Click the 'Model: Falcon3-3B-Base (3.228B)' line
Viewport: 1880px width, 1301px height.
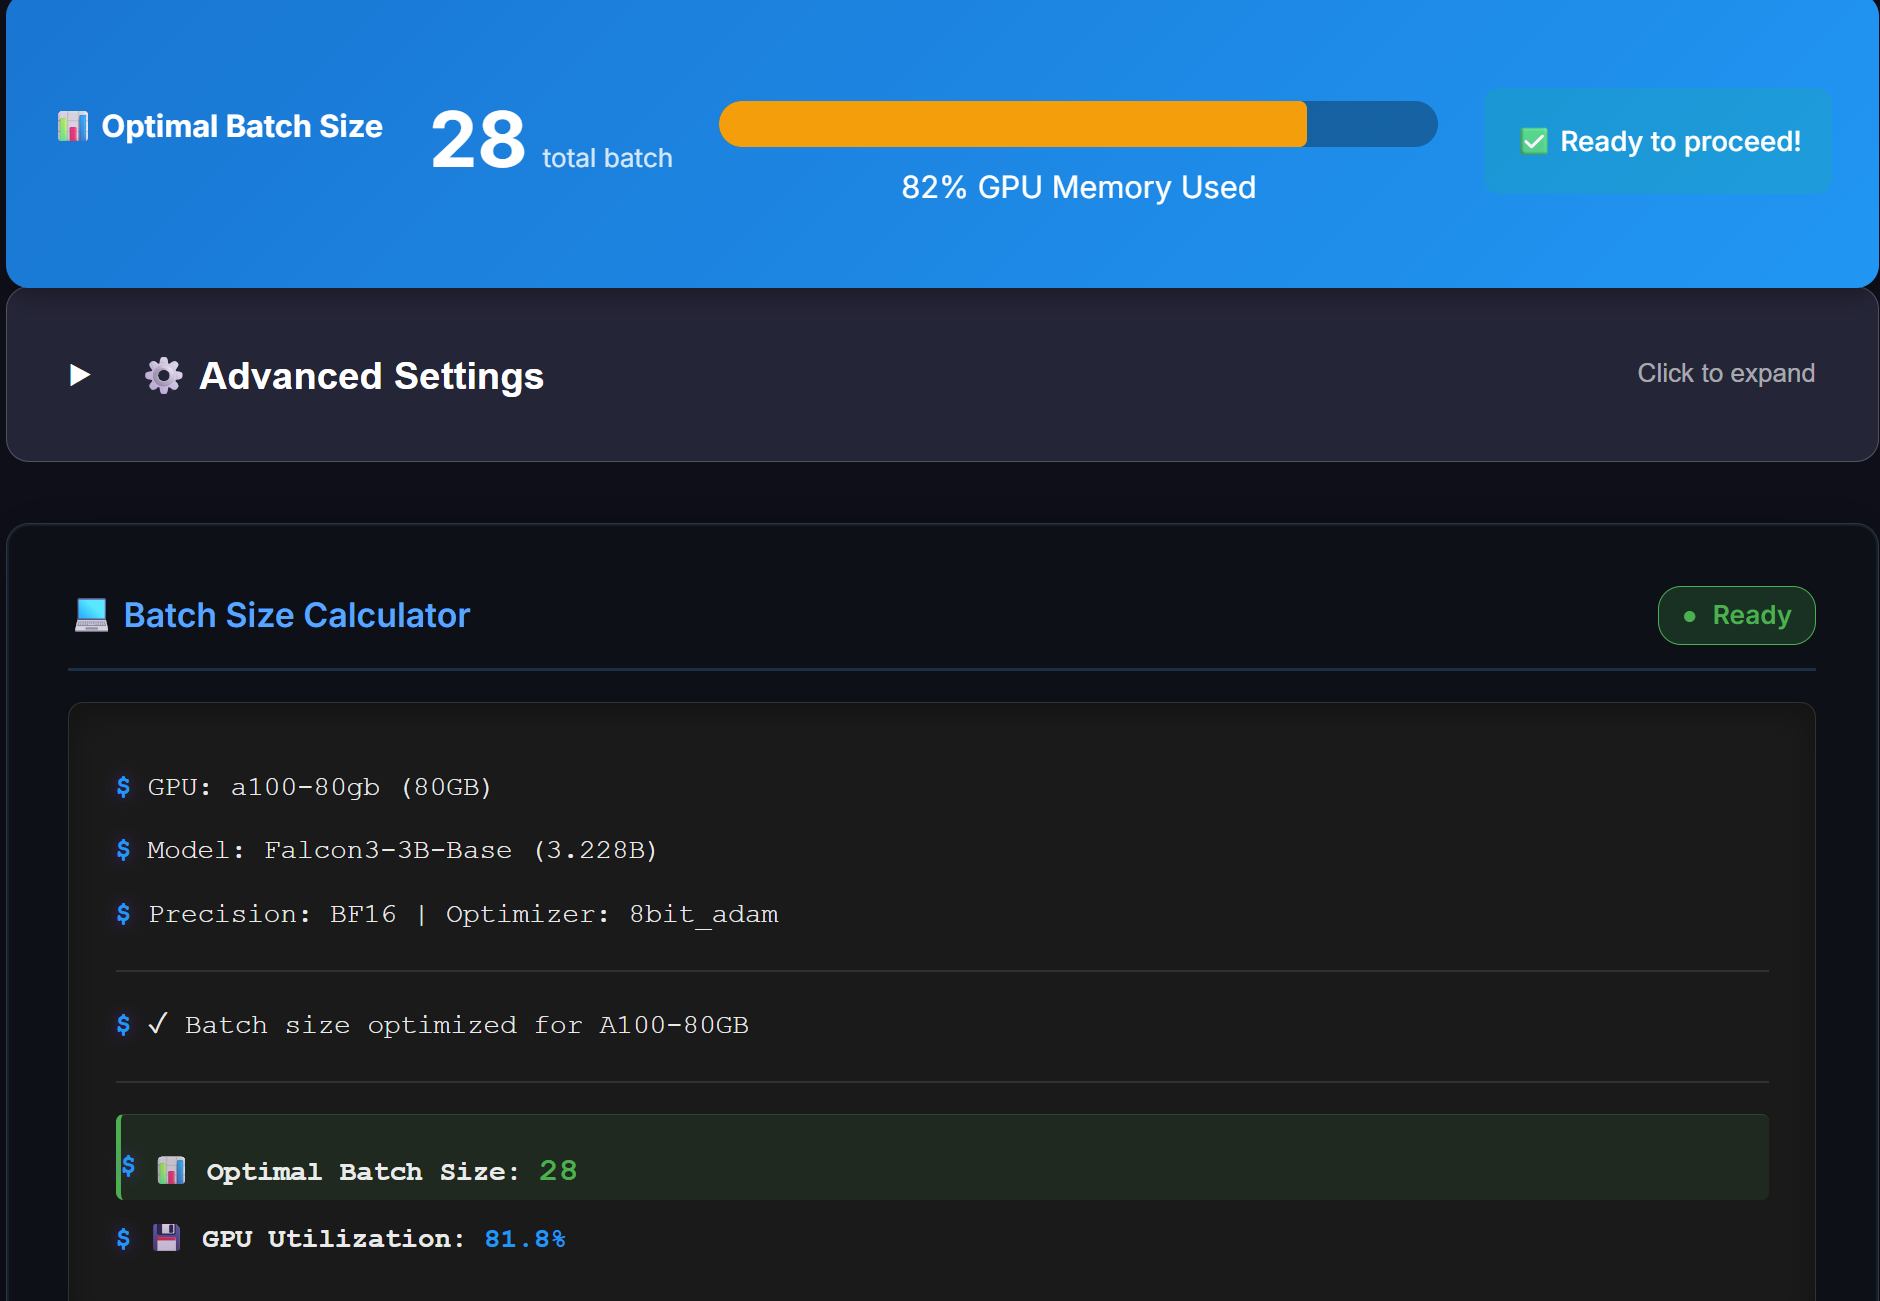tap(402, 850)
